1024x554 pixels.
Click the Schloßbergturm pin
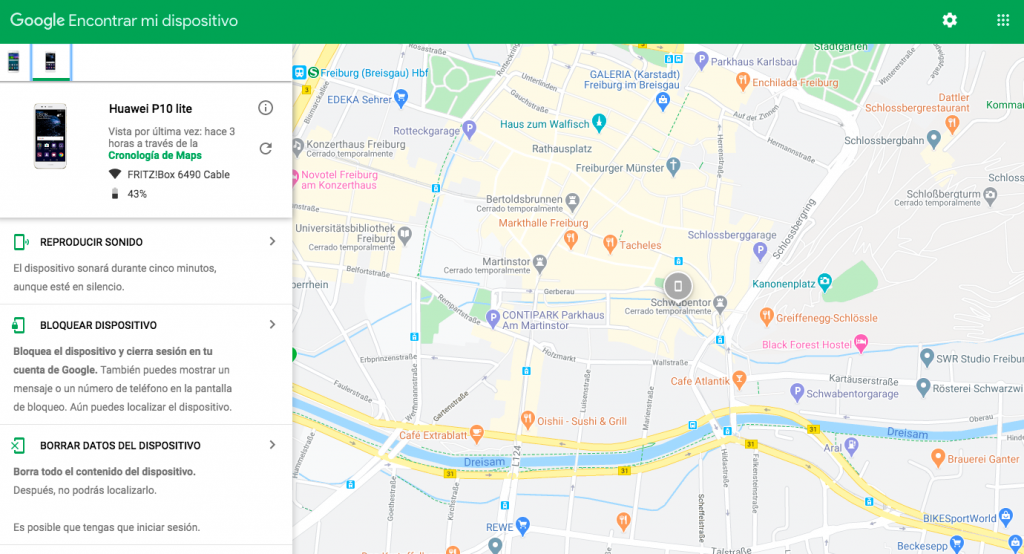[990, 195]
